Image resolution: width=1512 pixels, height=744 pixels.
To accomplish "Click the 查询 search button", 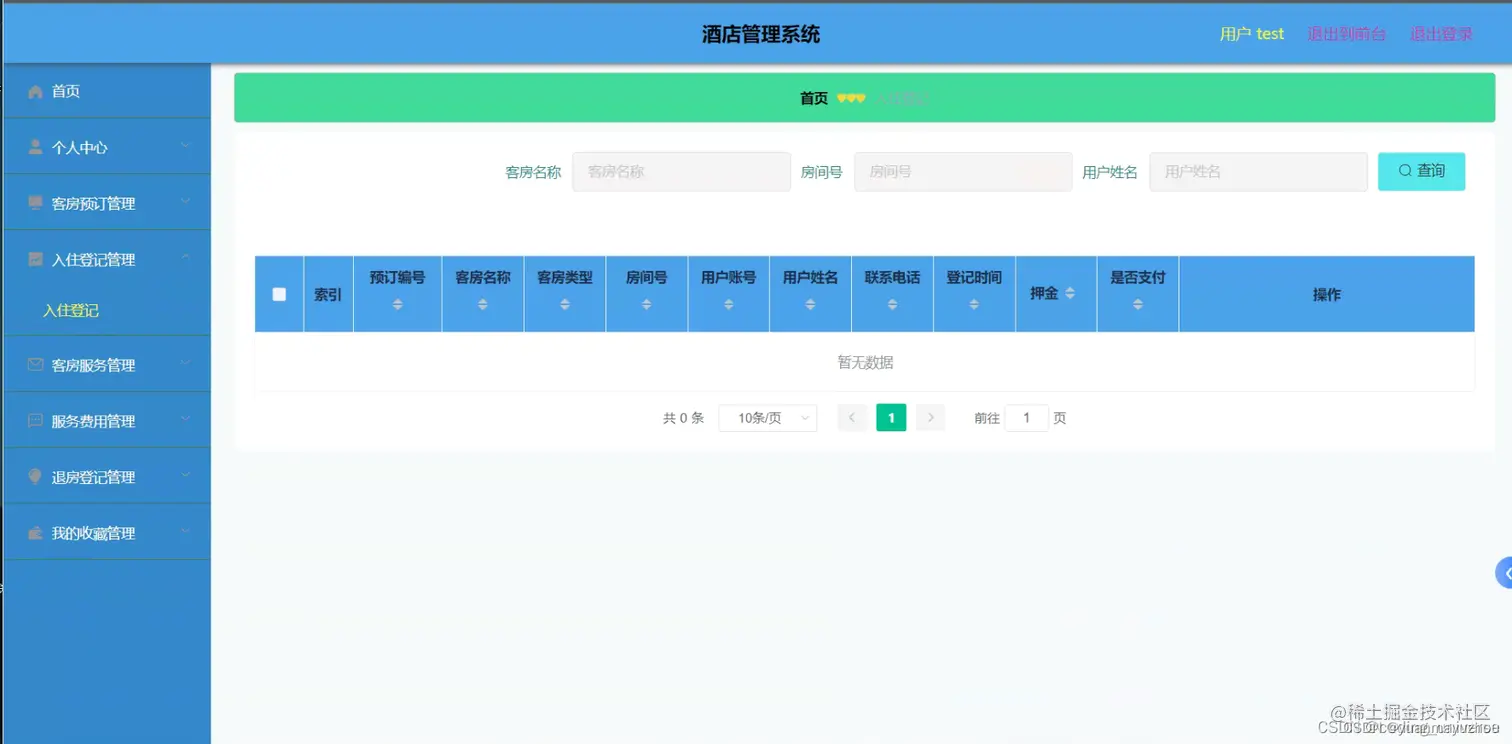I will [x=1421, y=171].
